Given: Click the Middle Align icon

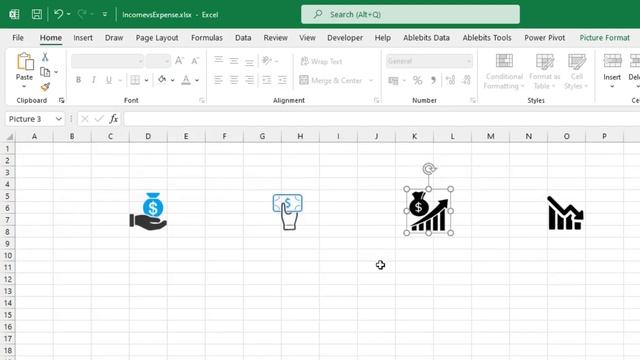Looking at the screenshot, I should pyautogui.click(x=234, y=61).
